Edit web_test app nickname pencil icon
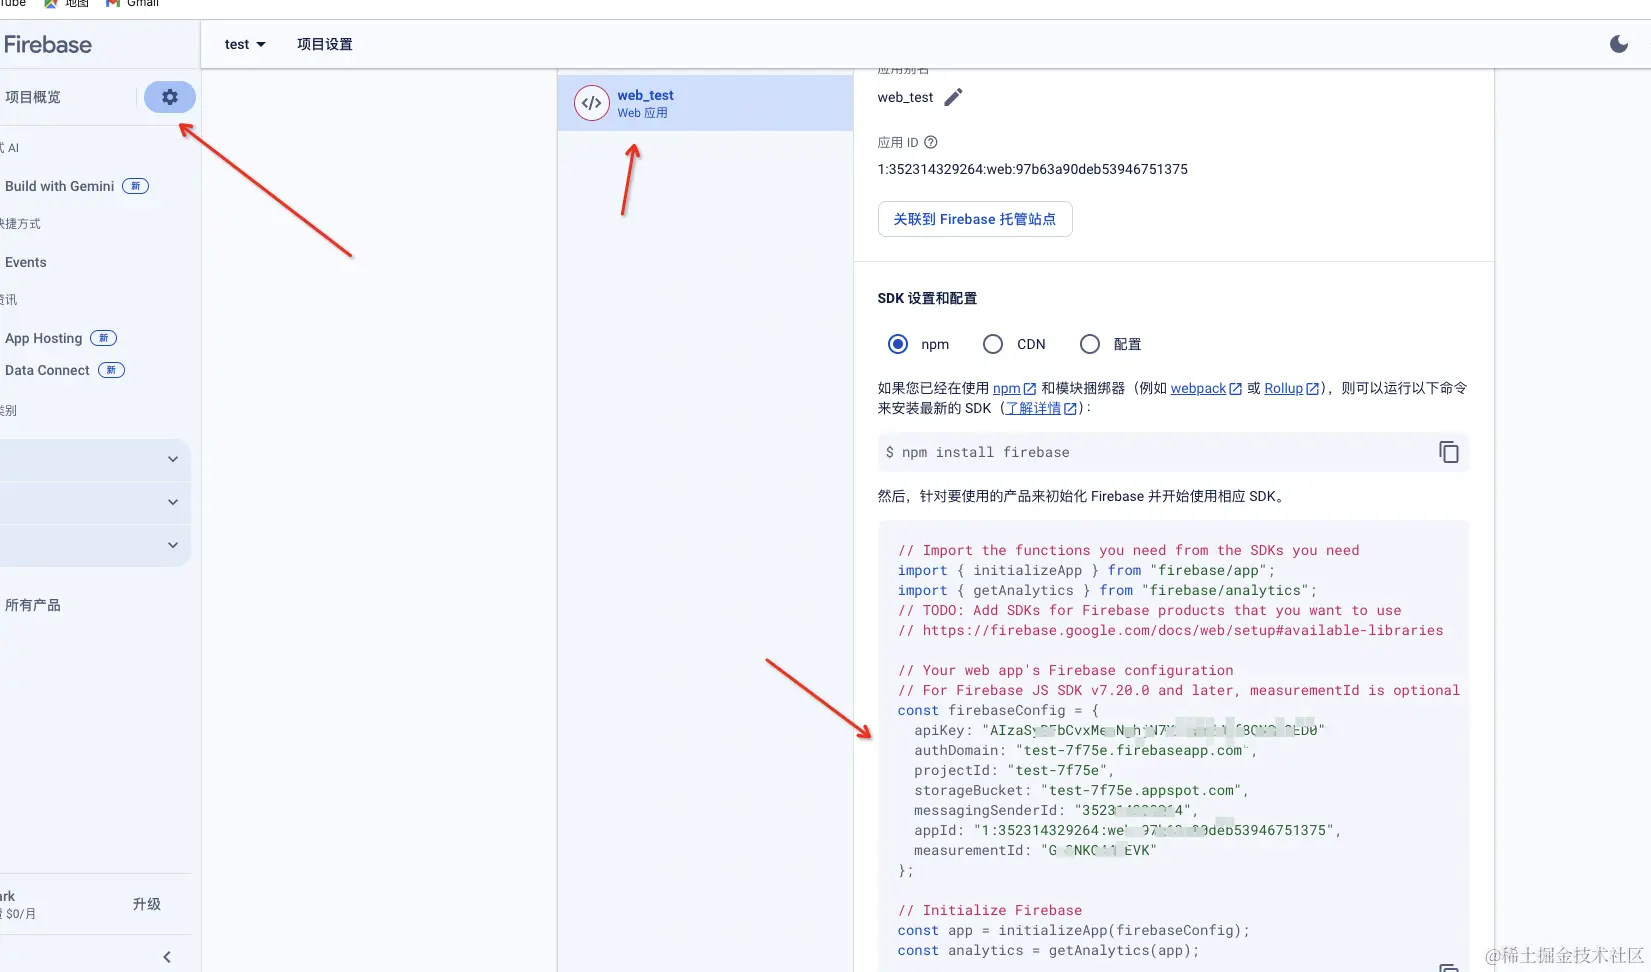1651x972 pixels. tap(953, 97)
